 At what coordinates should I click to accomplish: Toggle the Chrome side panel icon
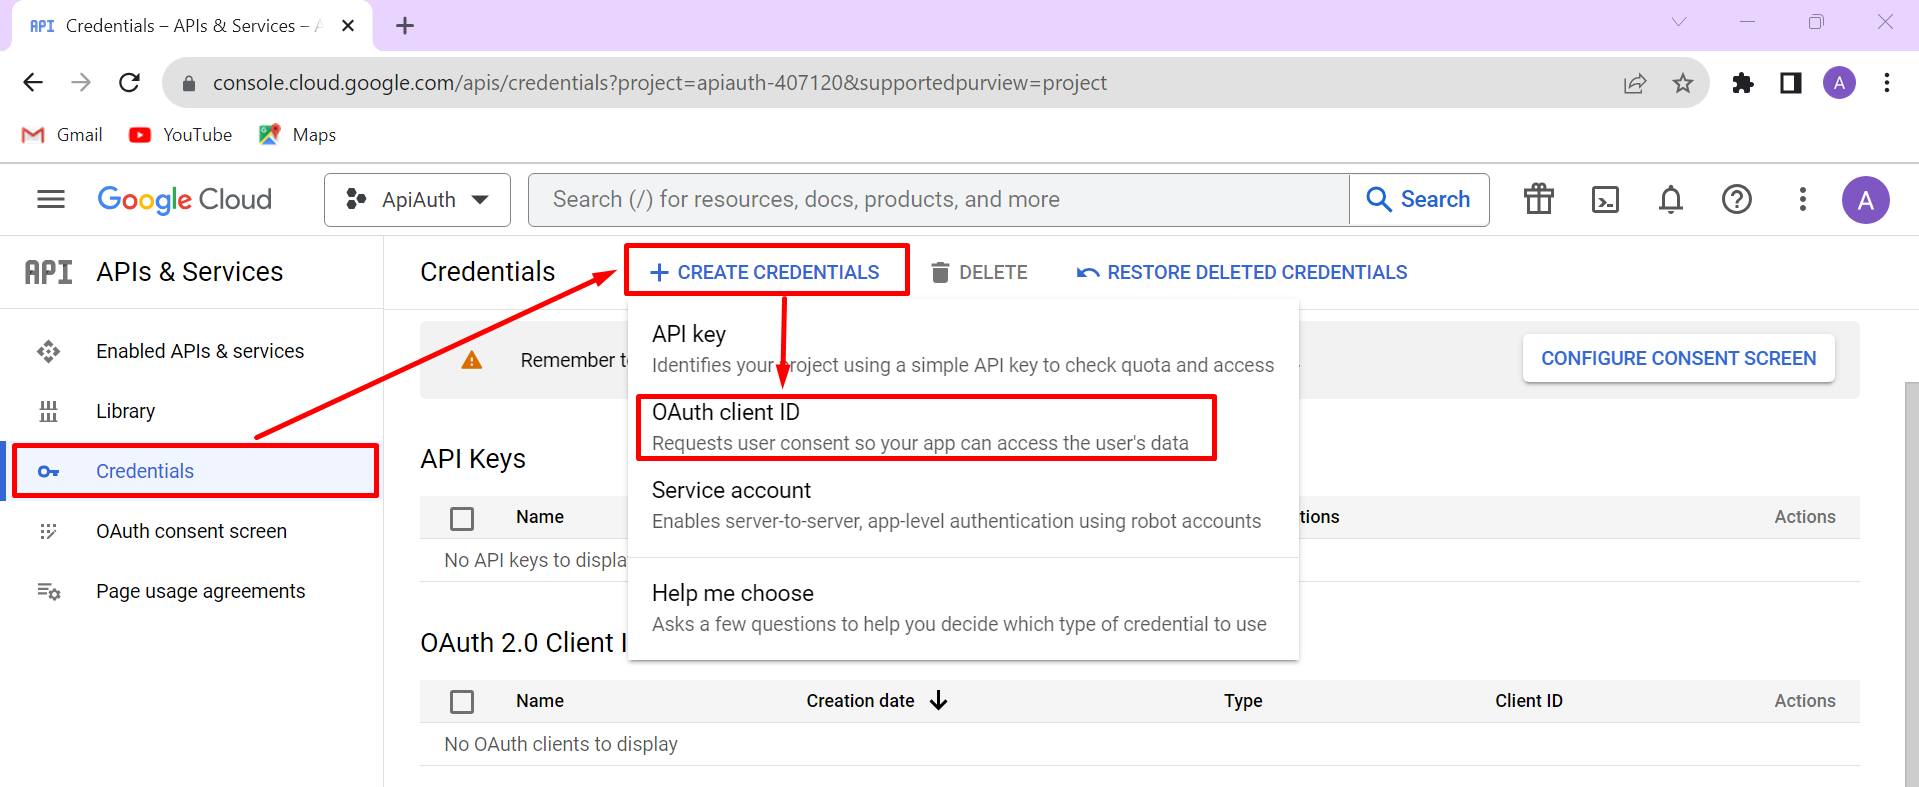point(1791,83)
